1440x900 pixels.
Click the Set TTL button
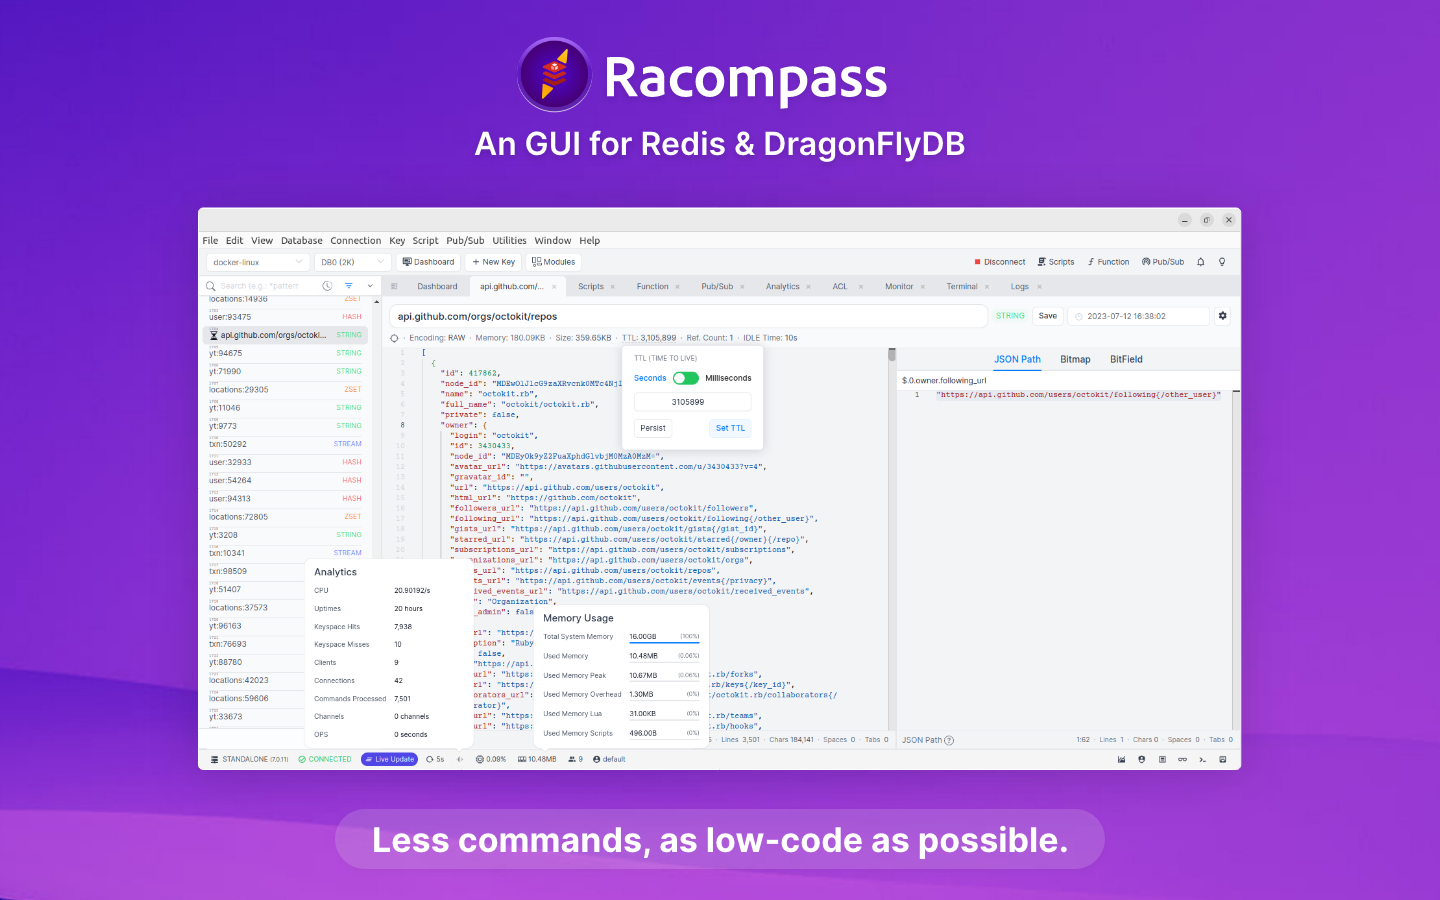730,428
